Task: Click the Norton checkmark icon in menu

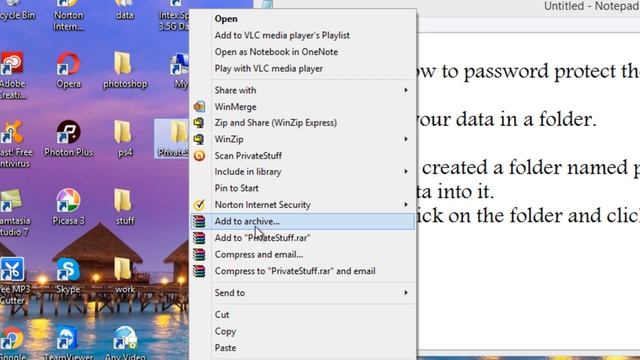Action: 199,204
